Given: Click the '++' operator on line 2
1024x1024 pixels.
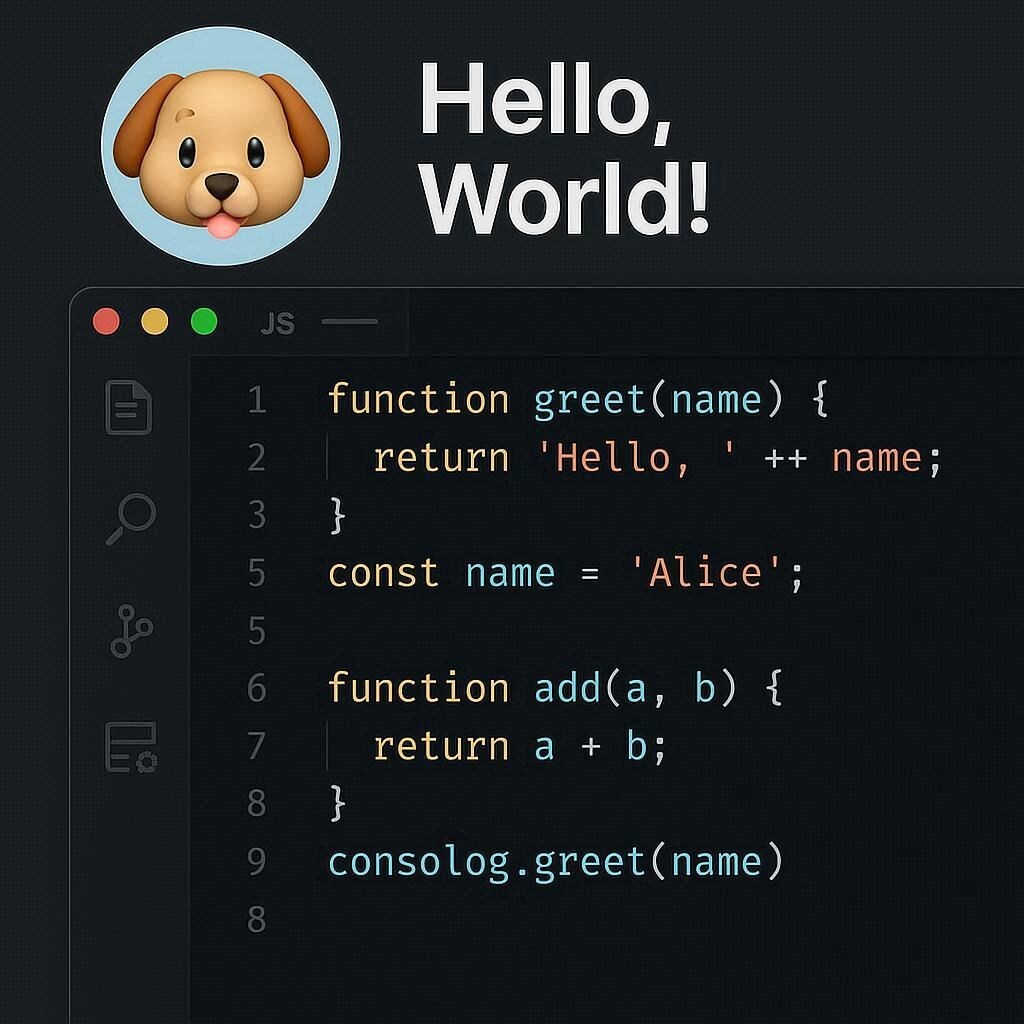Looking at the screenshot, I should (786, 459).
